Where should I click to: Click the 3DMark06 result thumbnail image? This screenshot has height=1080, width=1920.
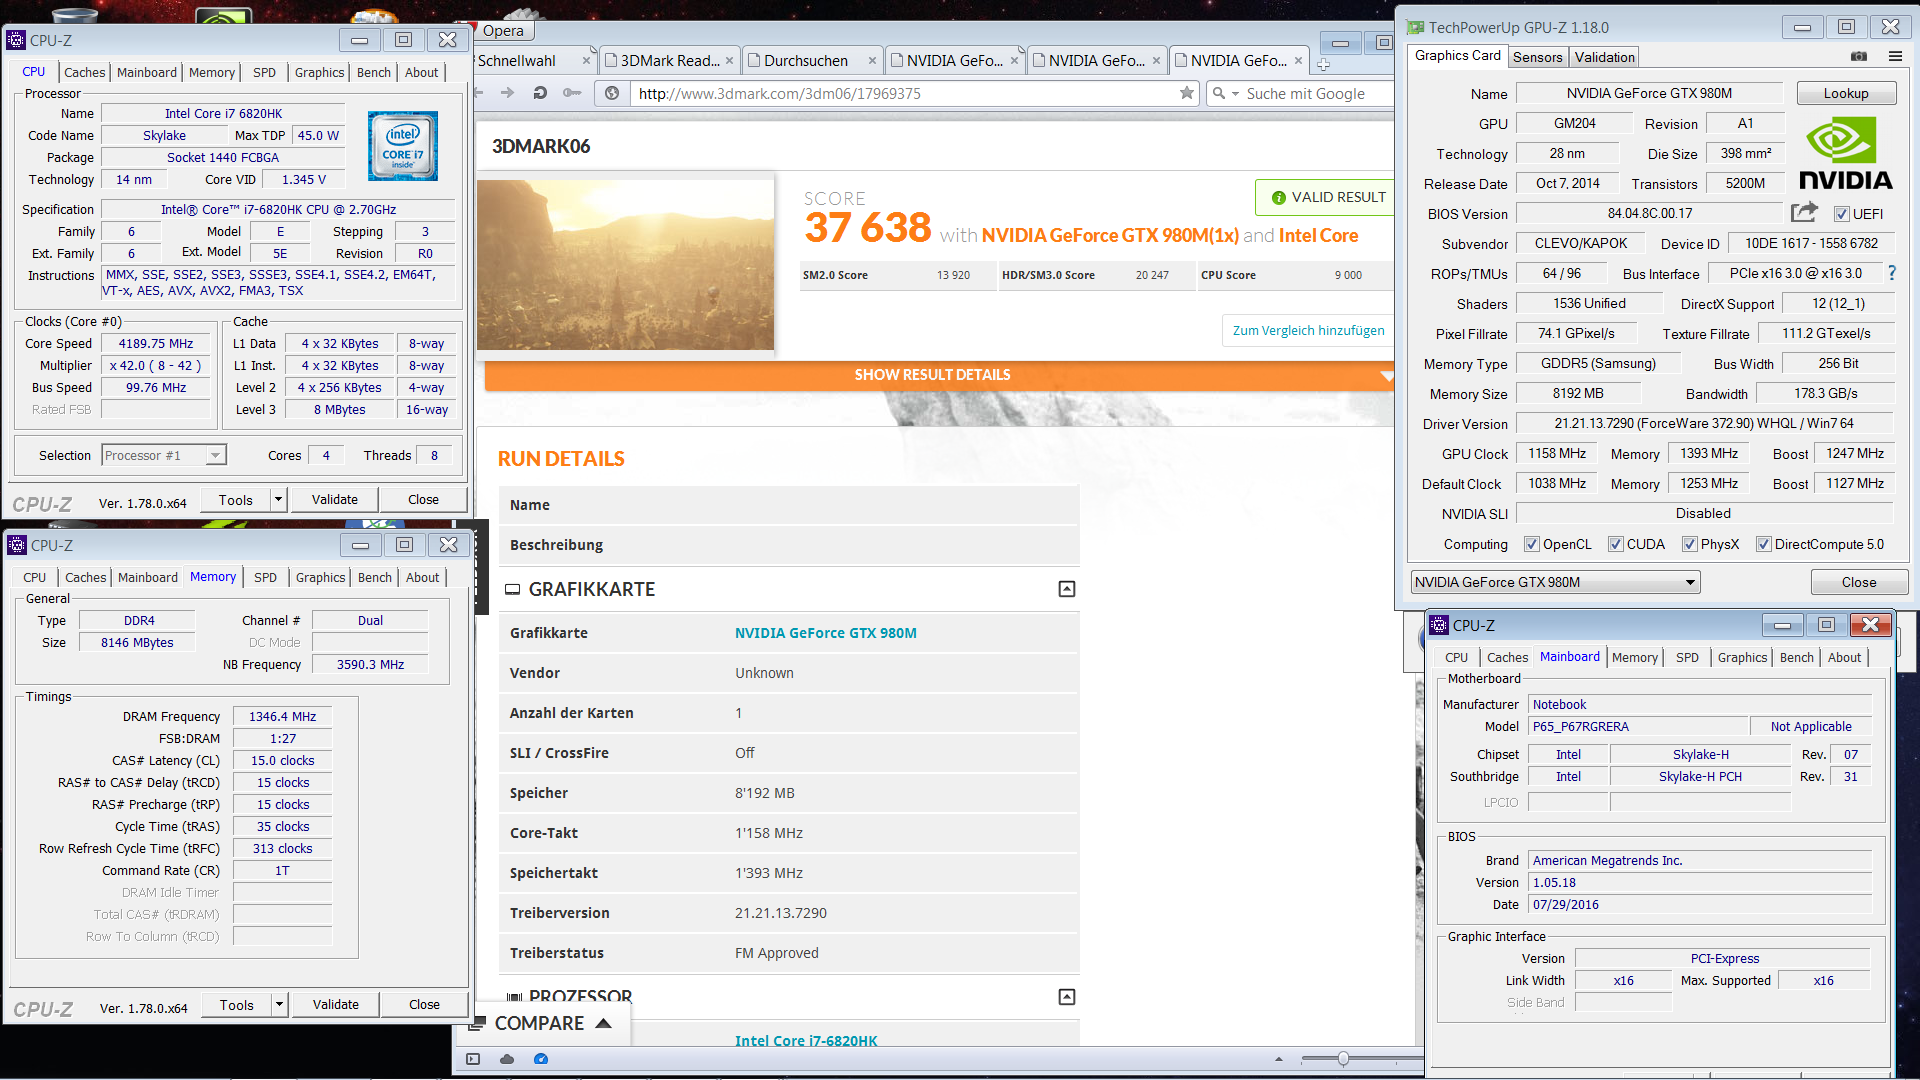tap(625, 265)
